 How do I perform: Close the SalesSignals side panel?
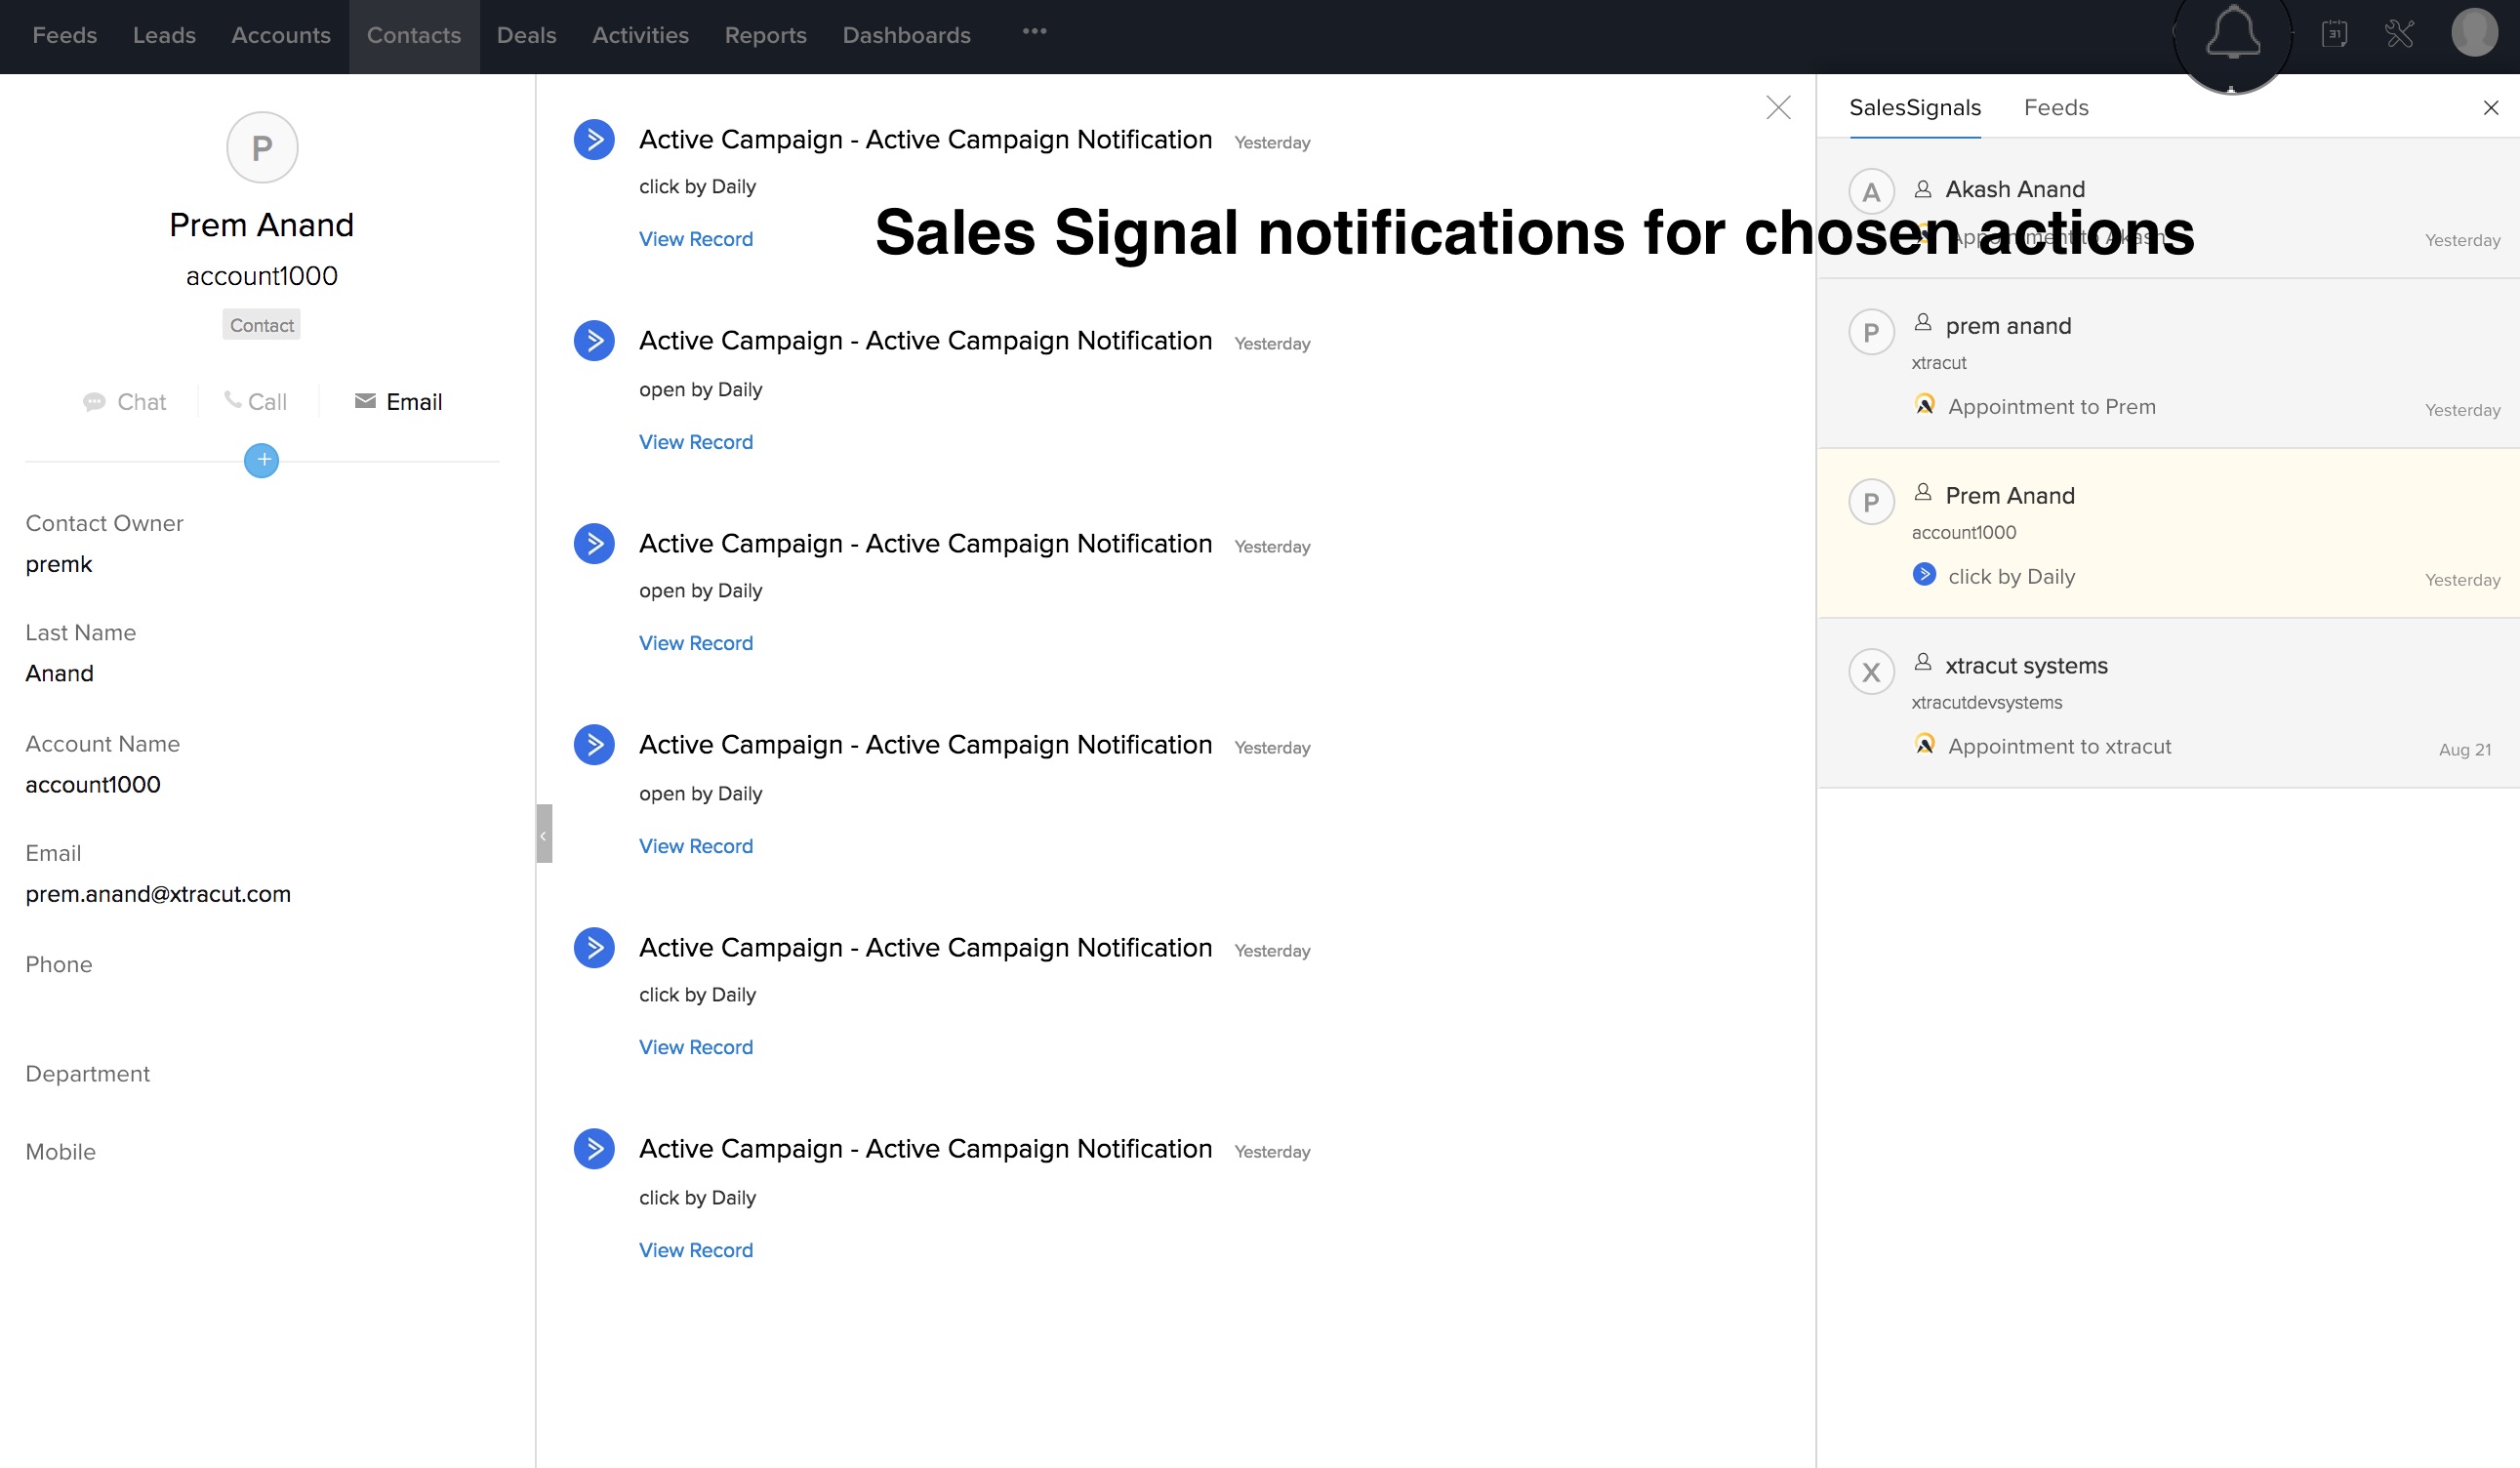pos(2490,108)
